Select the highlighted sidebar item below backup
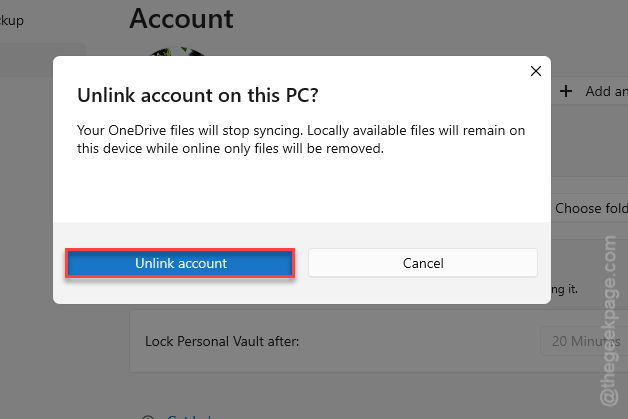Screen dimensions: 628x419 pyautogui.click(x=42, y=60)
